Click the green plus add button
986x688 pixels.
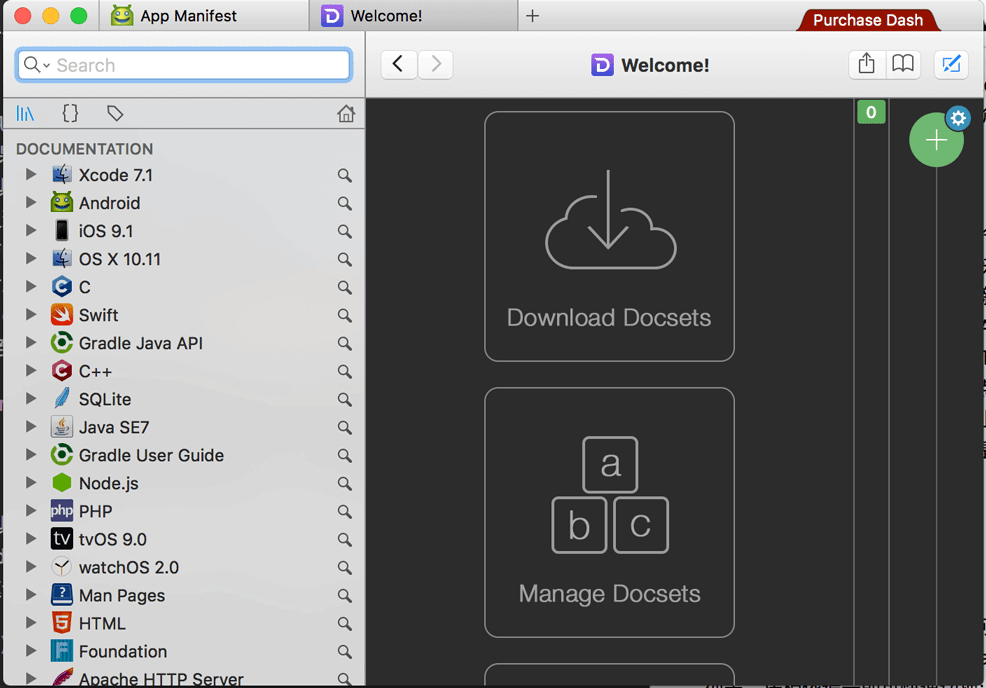click(x=935, y=141)
